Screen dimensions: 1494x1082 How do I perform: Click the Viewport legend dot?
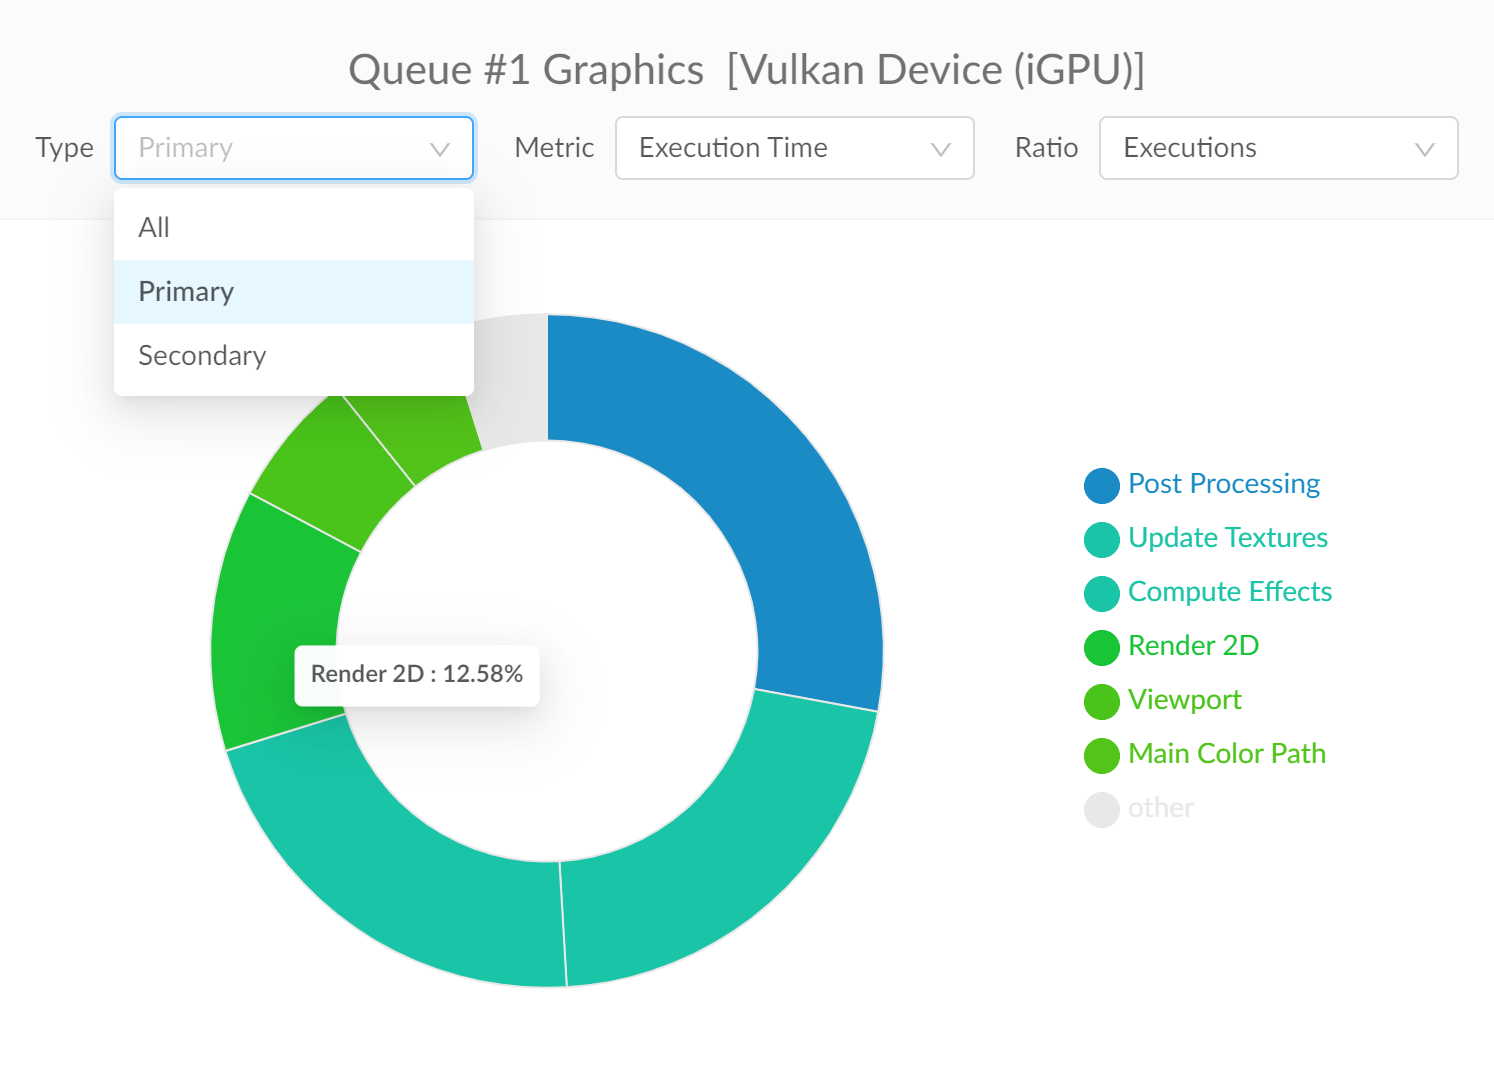coord(1102,702)
